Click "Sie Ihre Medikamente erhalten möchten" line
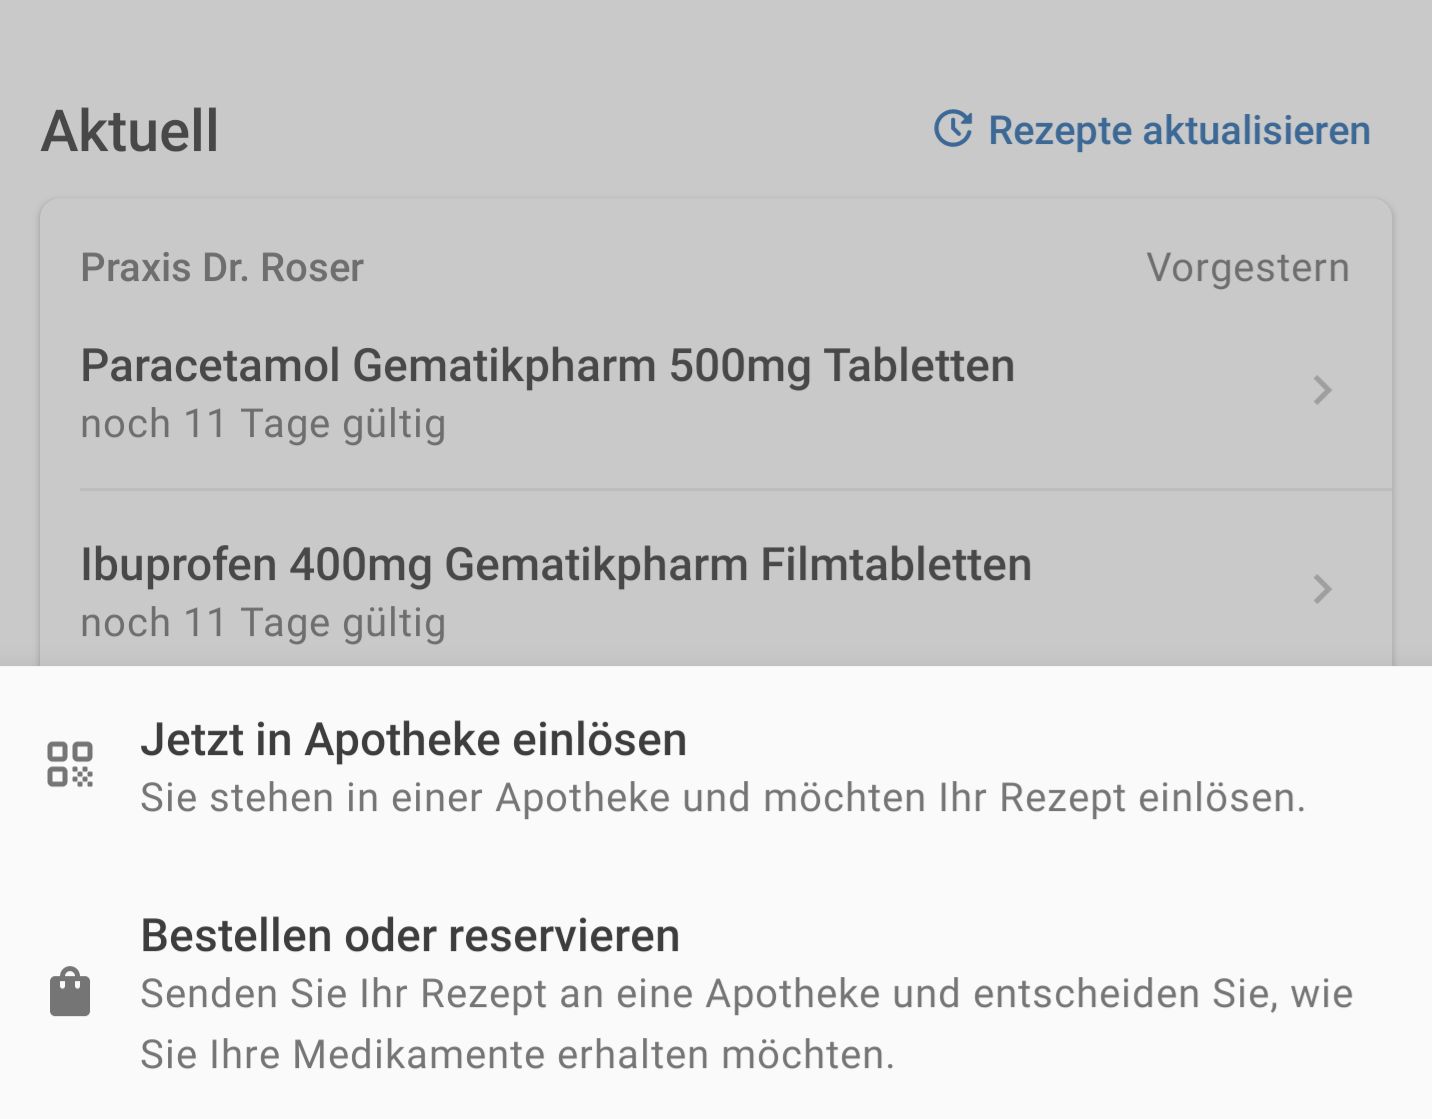This screenshot has height=1119, width=1432. pyautogui.click(x=517, y=1055)
